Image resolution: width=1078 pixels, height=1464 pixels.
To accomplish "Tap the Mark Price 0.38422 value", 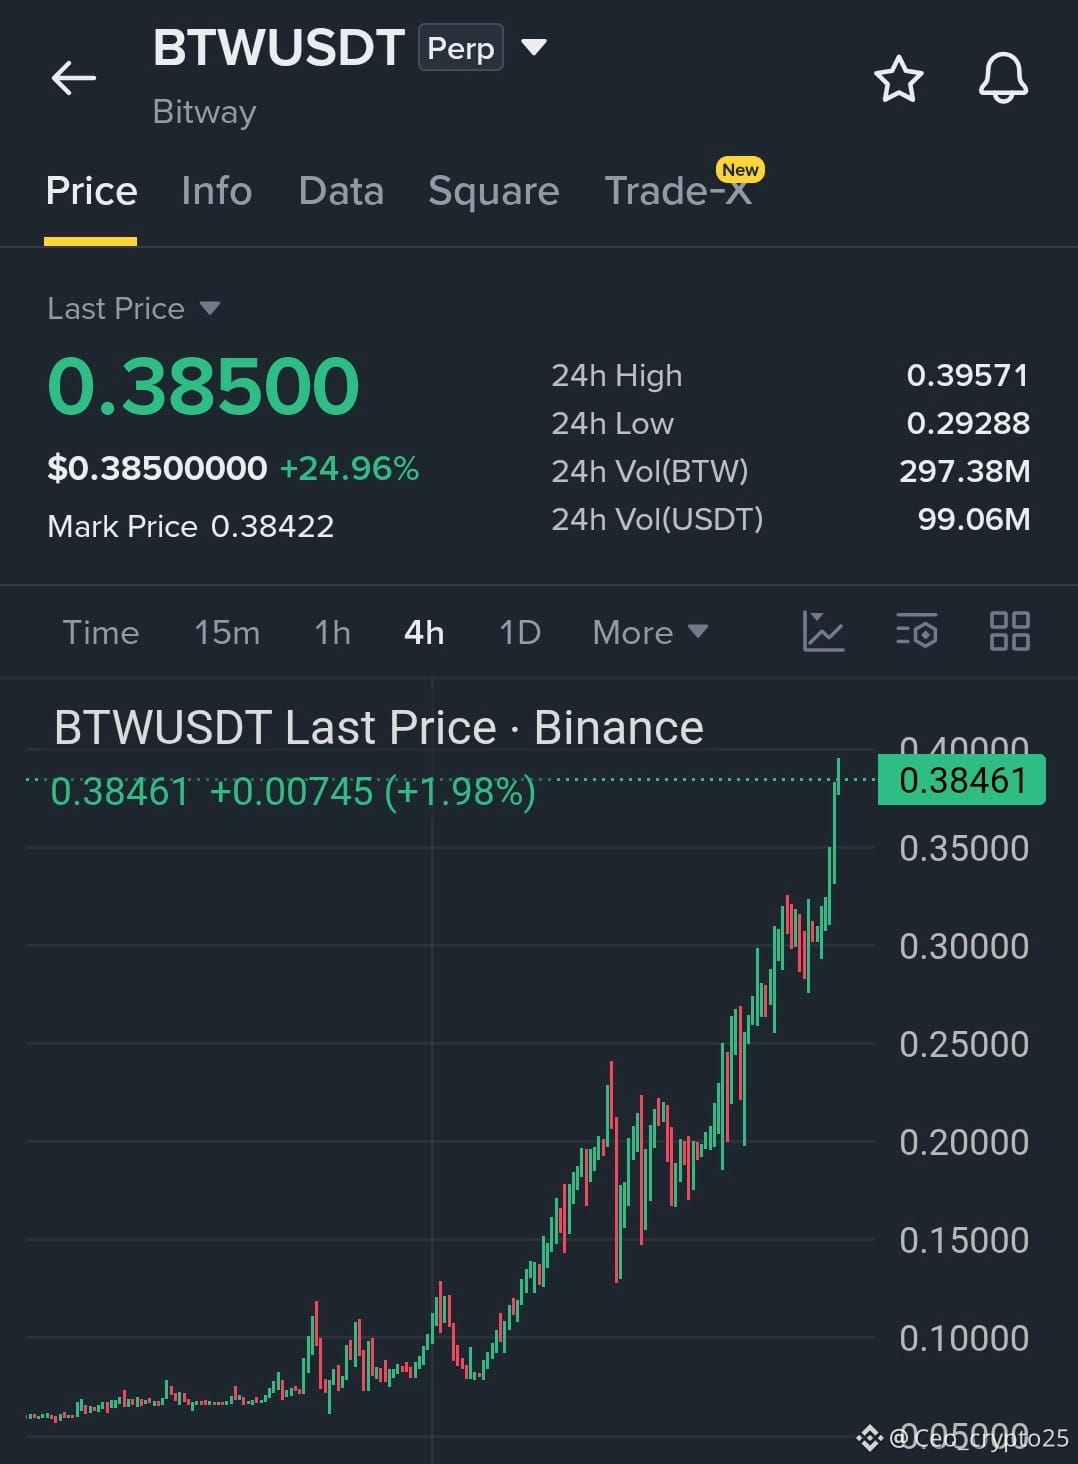I will click(x=272, y=526).
